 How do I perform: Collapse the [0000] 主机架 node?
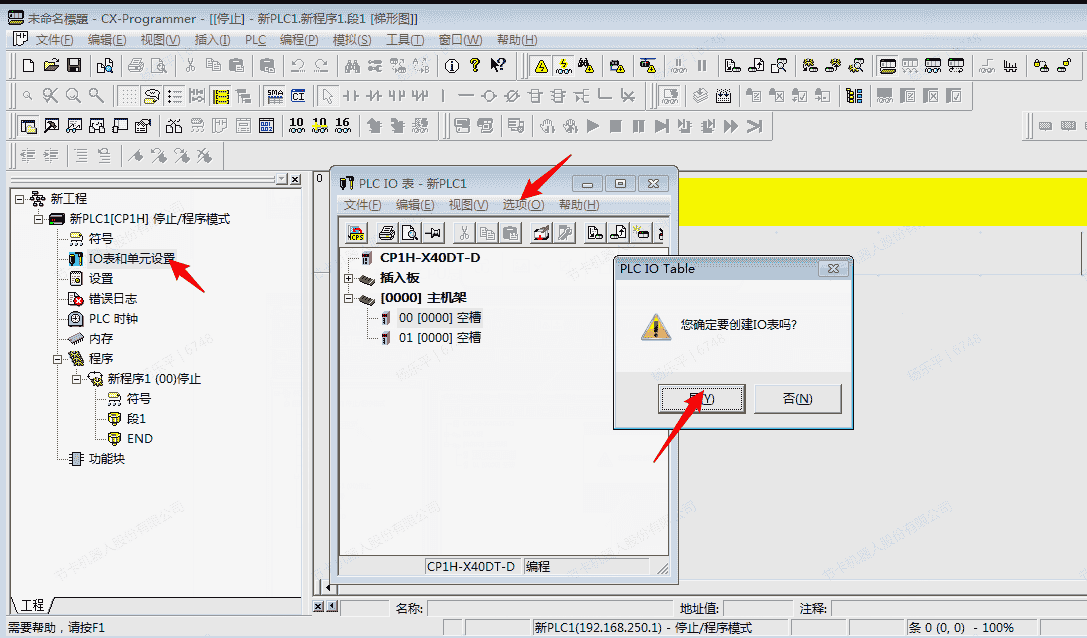(349, 298)
